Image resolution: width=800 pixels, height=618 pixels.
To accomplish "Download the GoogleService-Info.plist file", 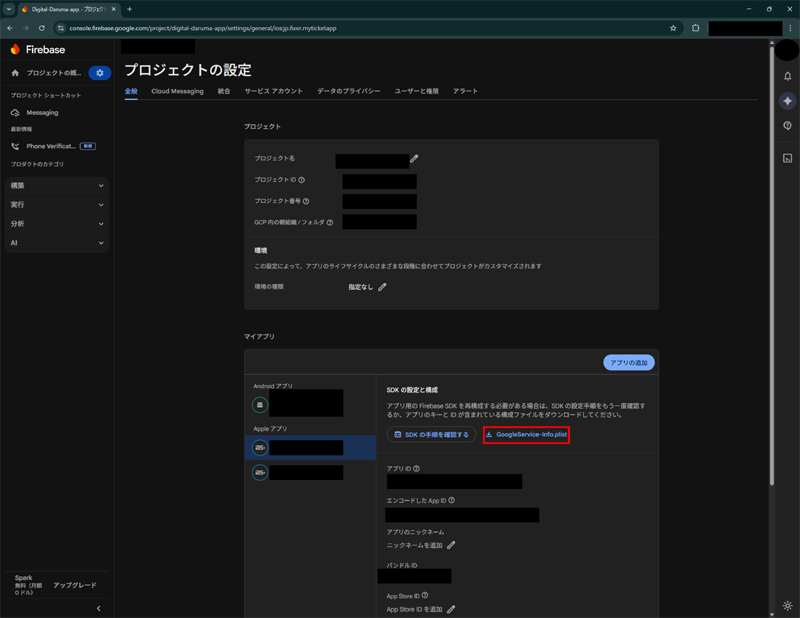I will (526, 435).
